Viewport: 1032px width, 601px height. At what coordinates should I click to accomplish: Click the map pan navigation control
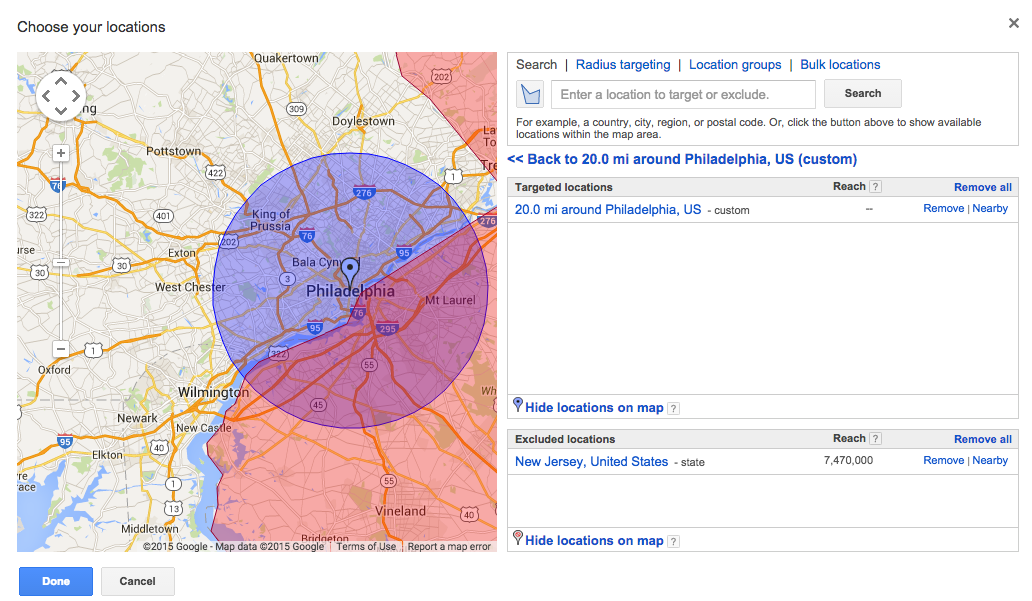tap(61, 96)
